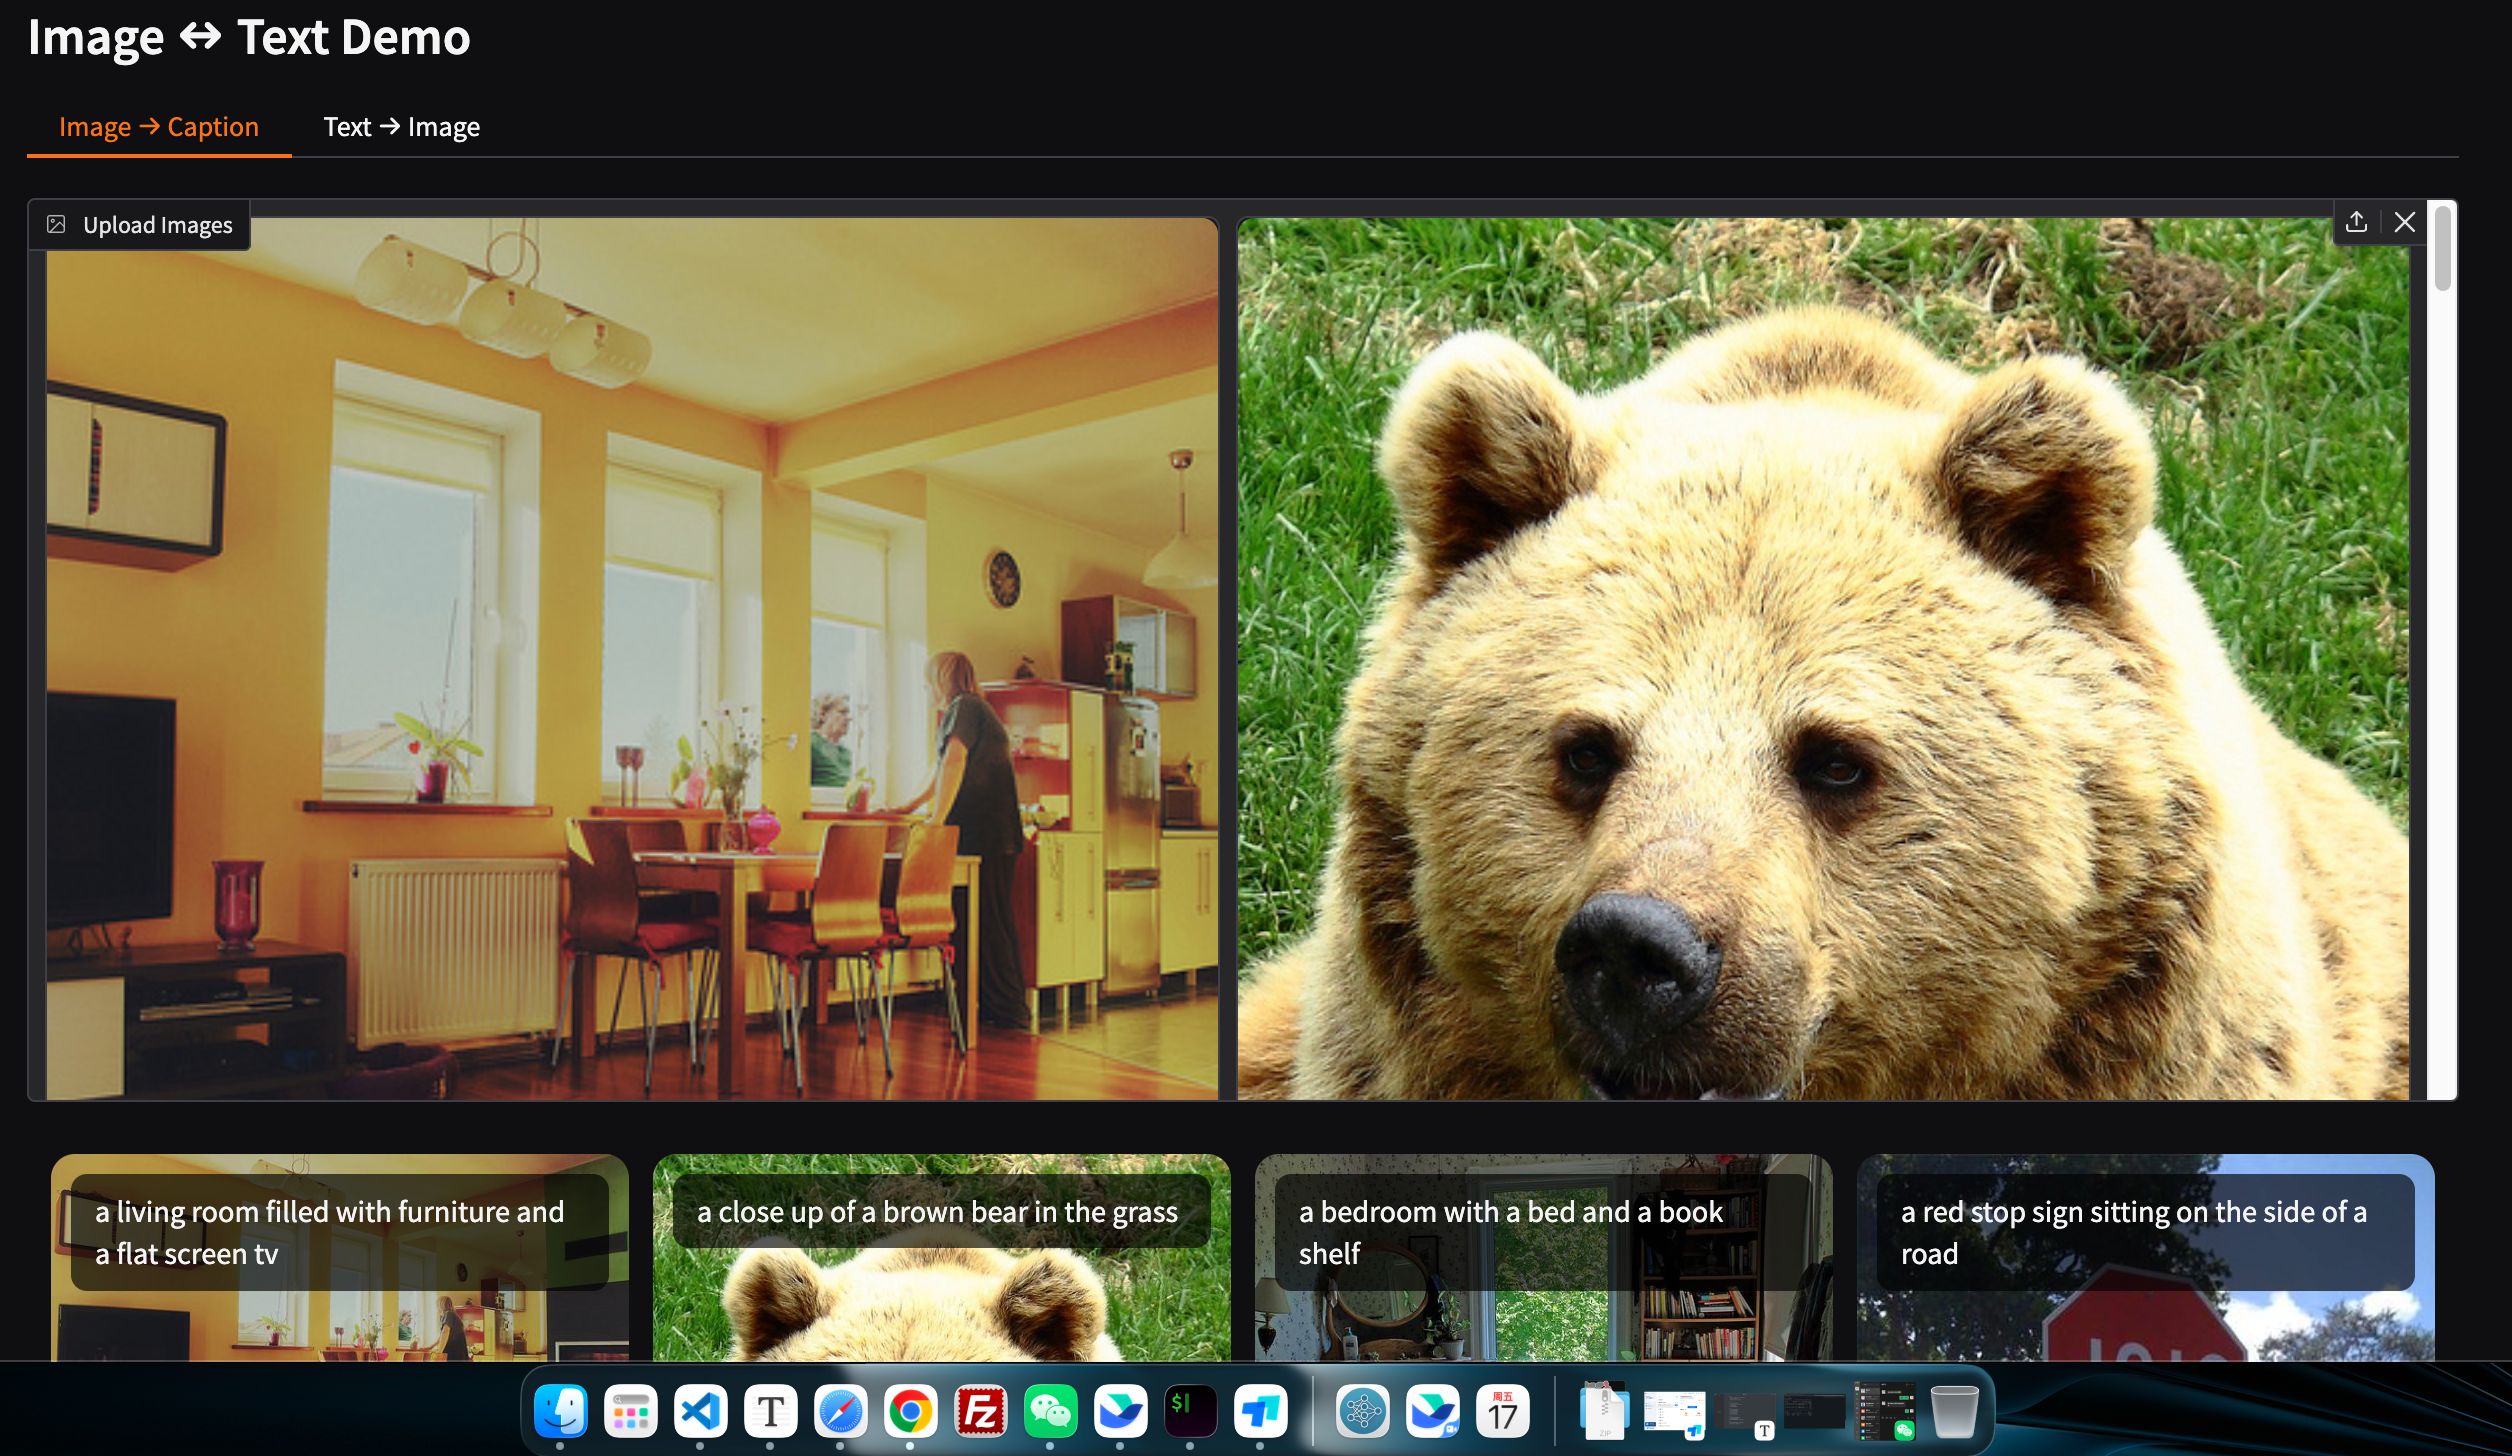Click the share icon above the gallery
2512x1456 pixels.
[x=2356, y=222]
